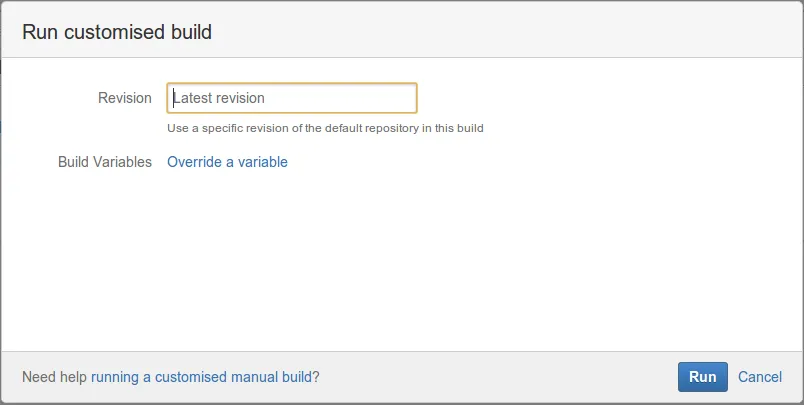Cancel the customised build dialog
This screenshot has height=405, width=804.
point(760,377)
